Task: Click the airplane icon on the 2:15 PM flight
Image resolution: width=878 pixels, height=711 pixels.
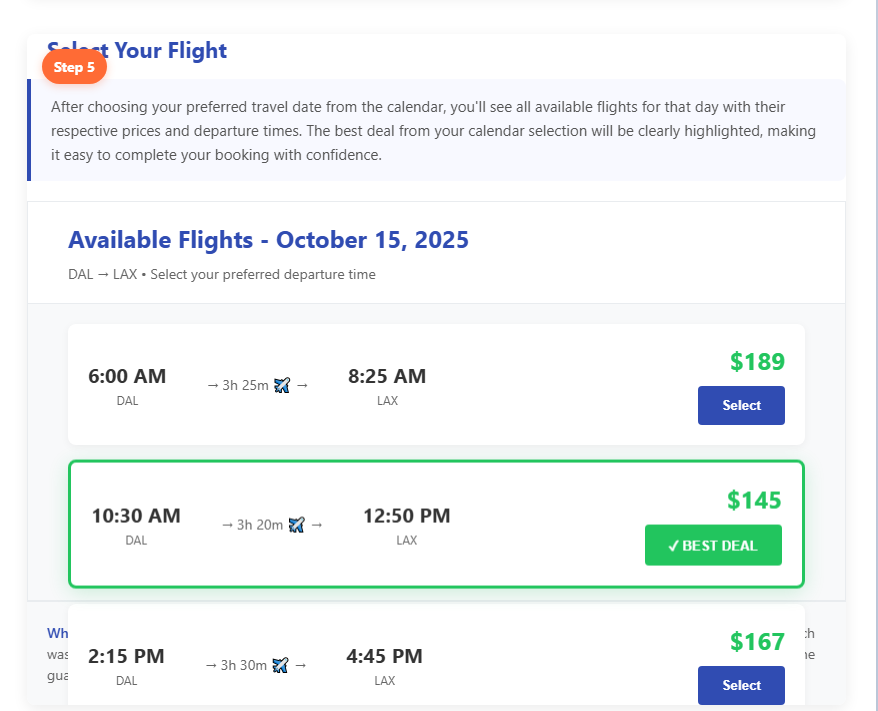Action: (280, 664)
